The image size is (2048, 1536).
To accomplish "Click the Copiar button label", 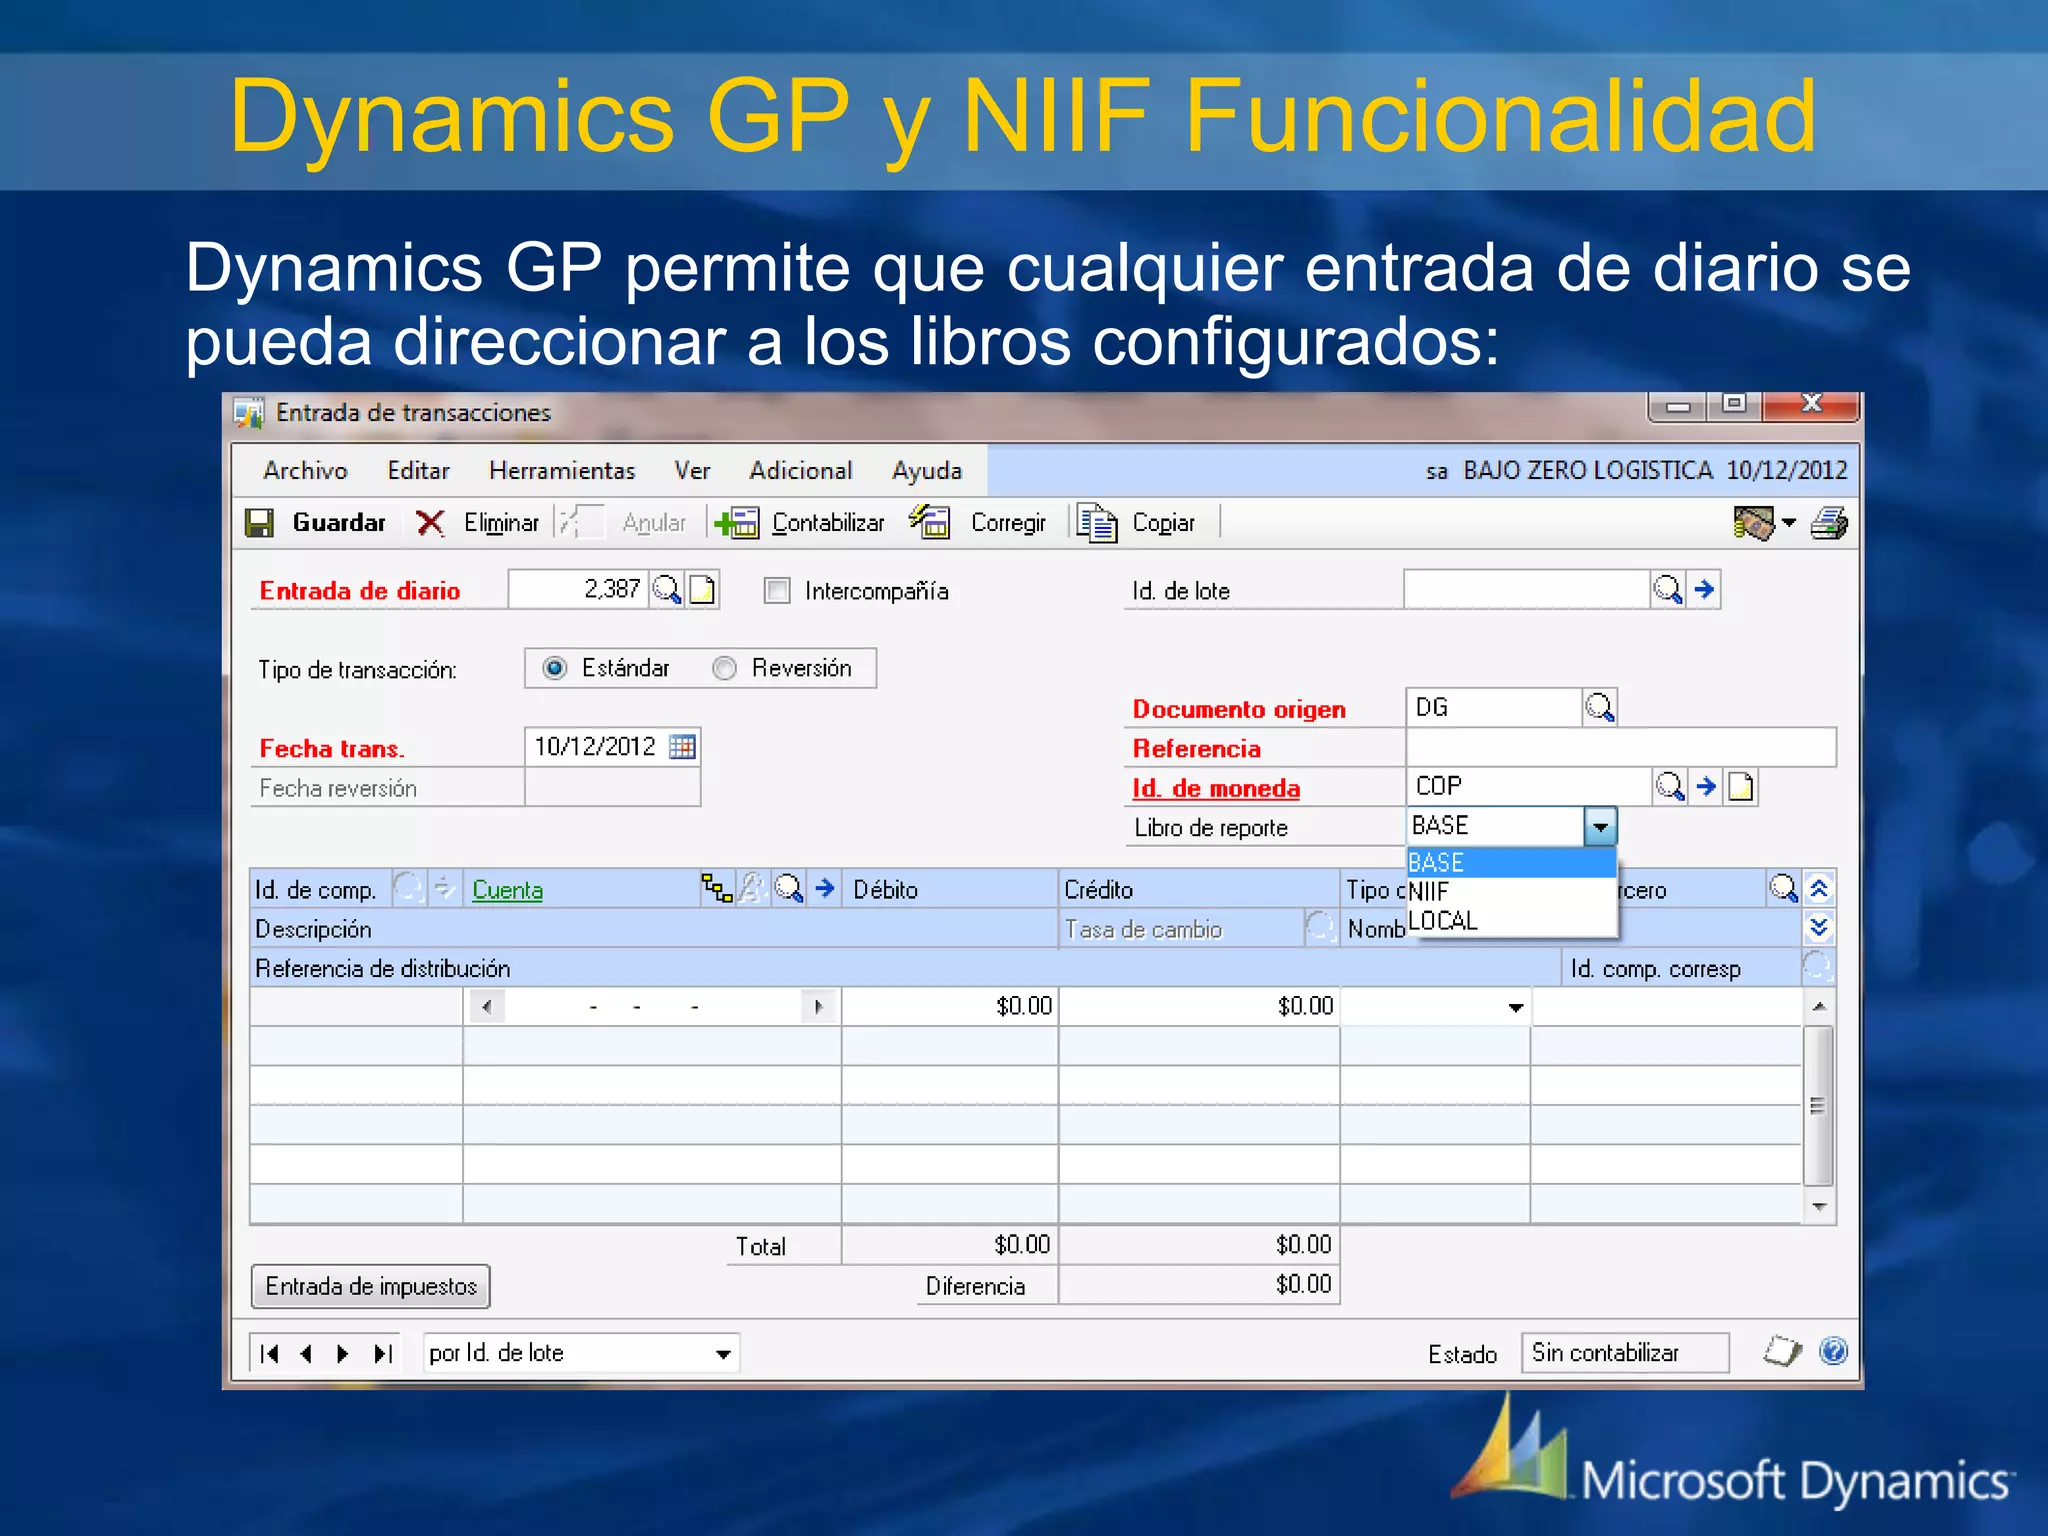I will pyautogui.click(x=1163, y=523).
